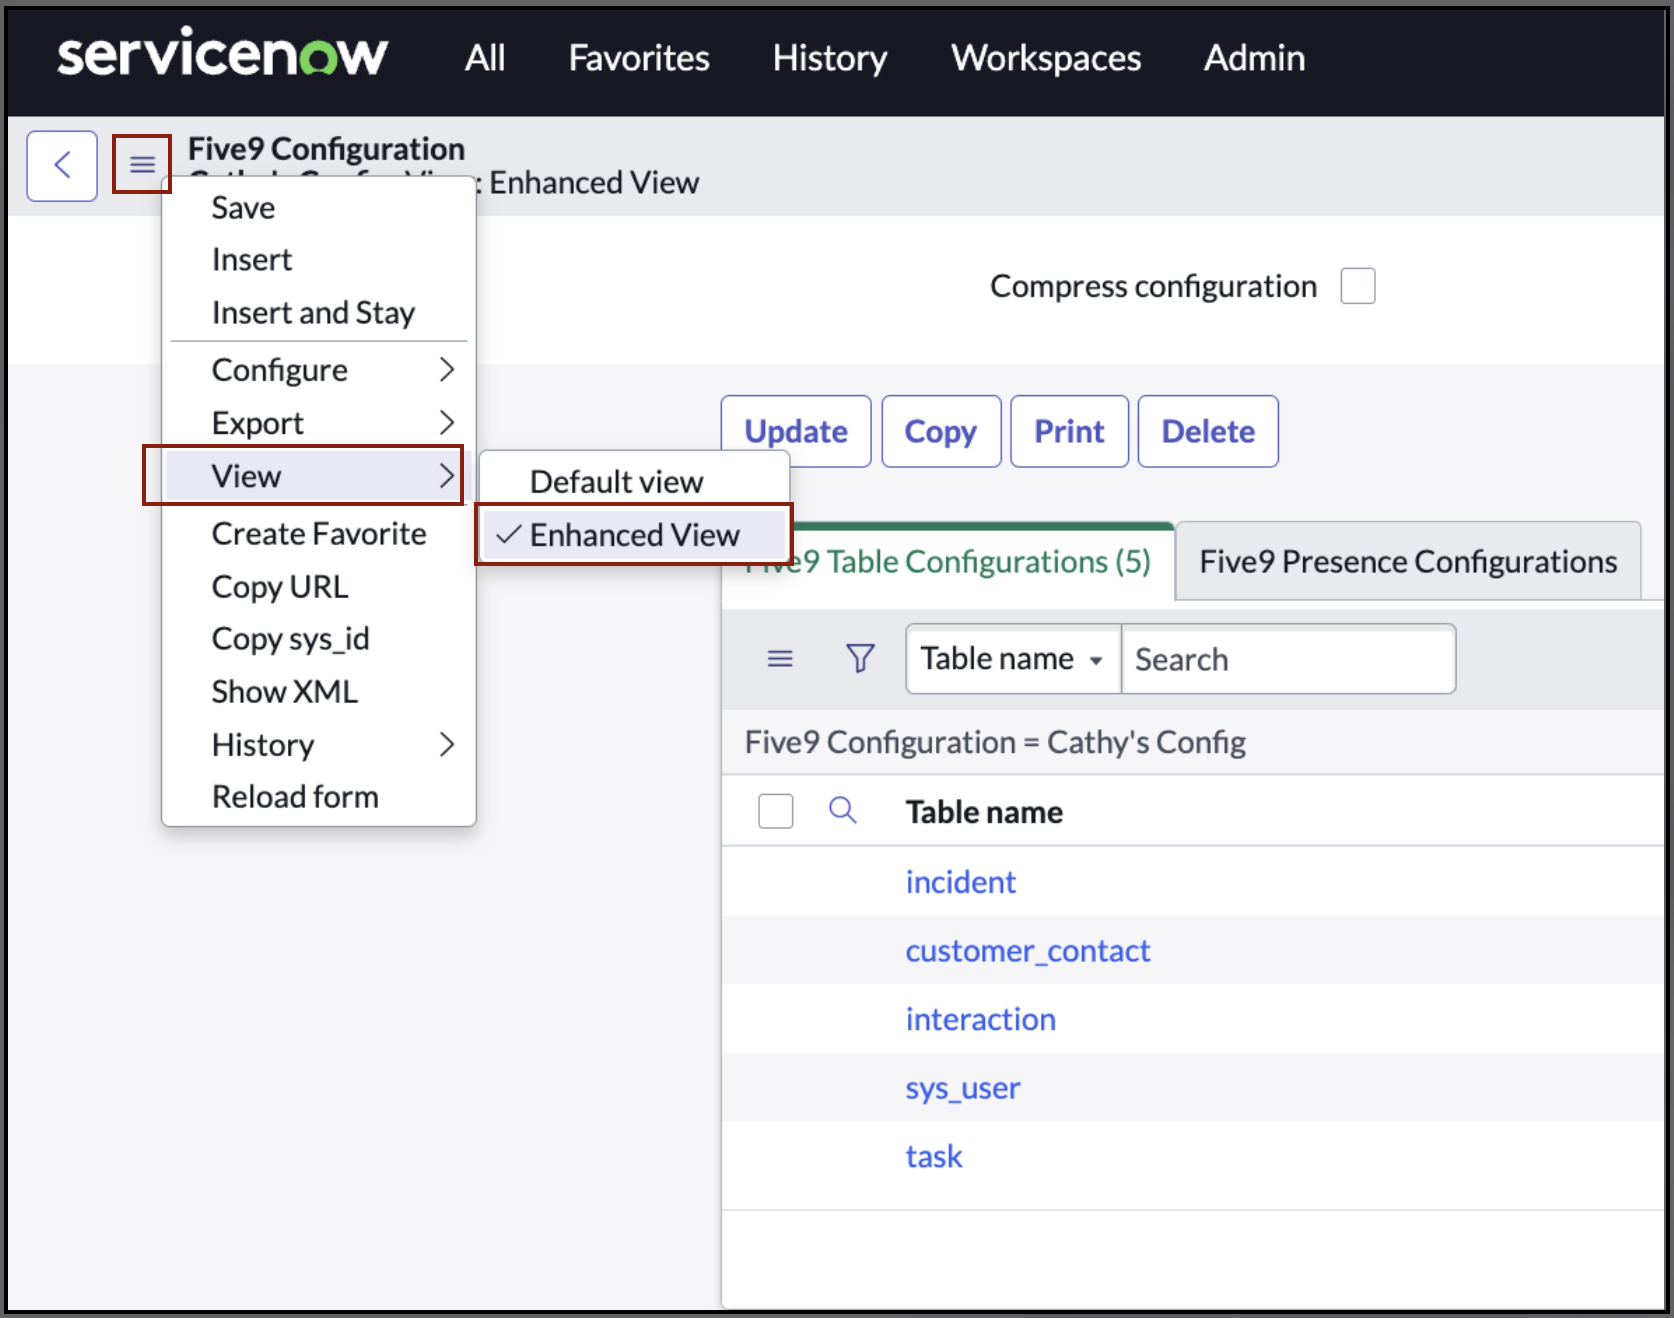The image size is (1674, 1318).
Task: Select Enhanced View in the submenu
Action: click(x=634, y=535)
